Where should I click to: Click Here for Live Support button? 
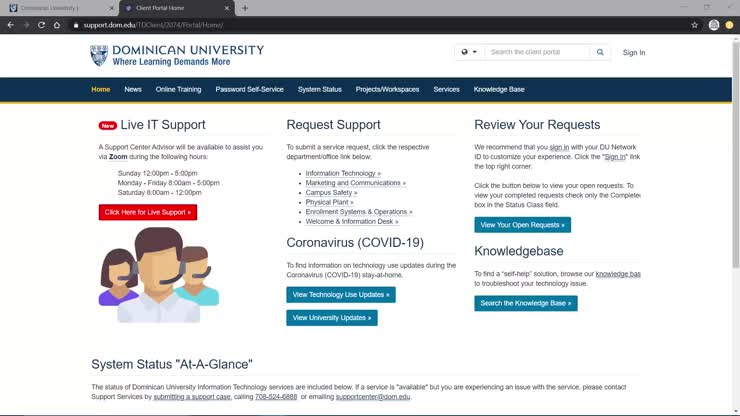click(148, 212)
